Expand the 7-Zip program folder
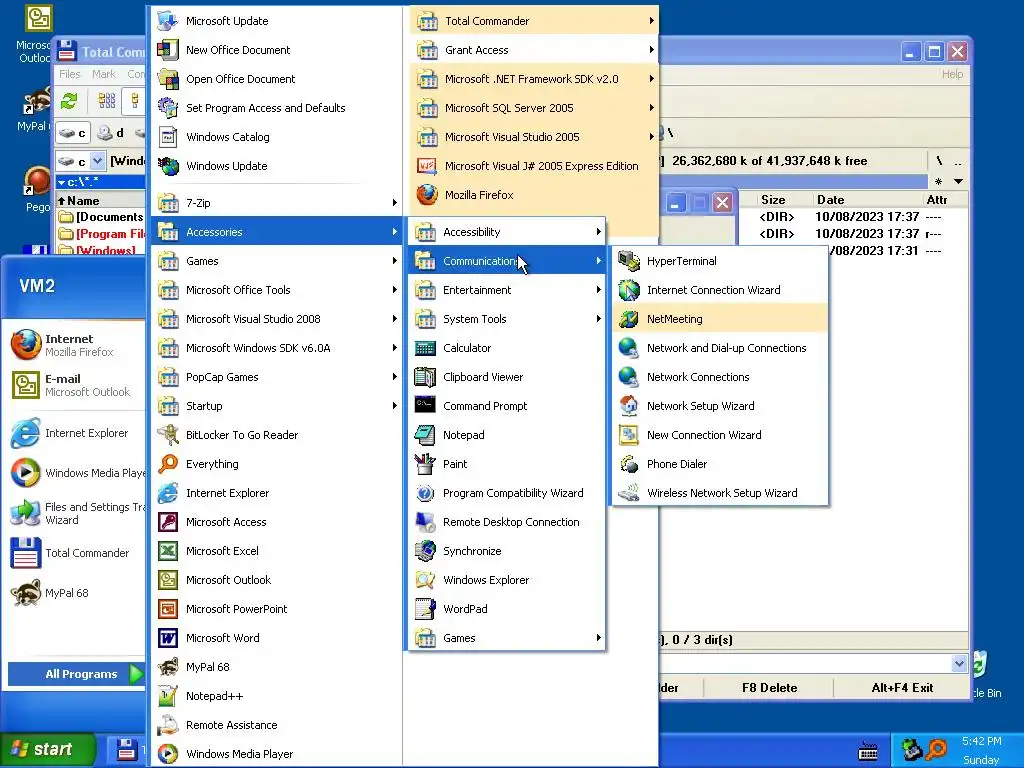Viewport: 1024px width, 768px height. tap(277, 202)
